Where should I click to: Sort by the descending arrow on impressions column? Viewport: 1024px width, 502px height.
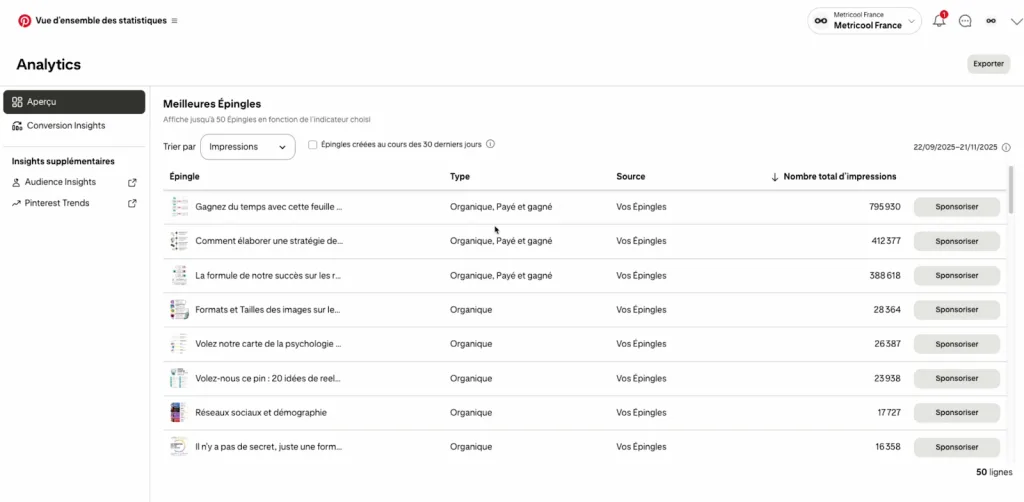775,177
